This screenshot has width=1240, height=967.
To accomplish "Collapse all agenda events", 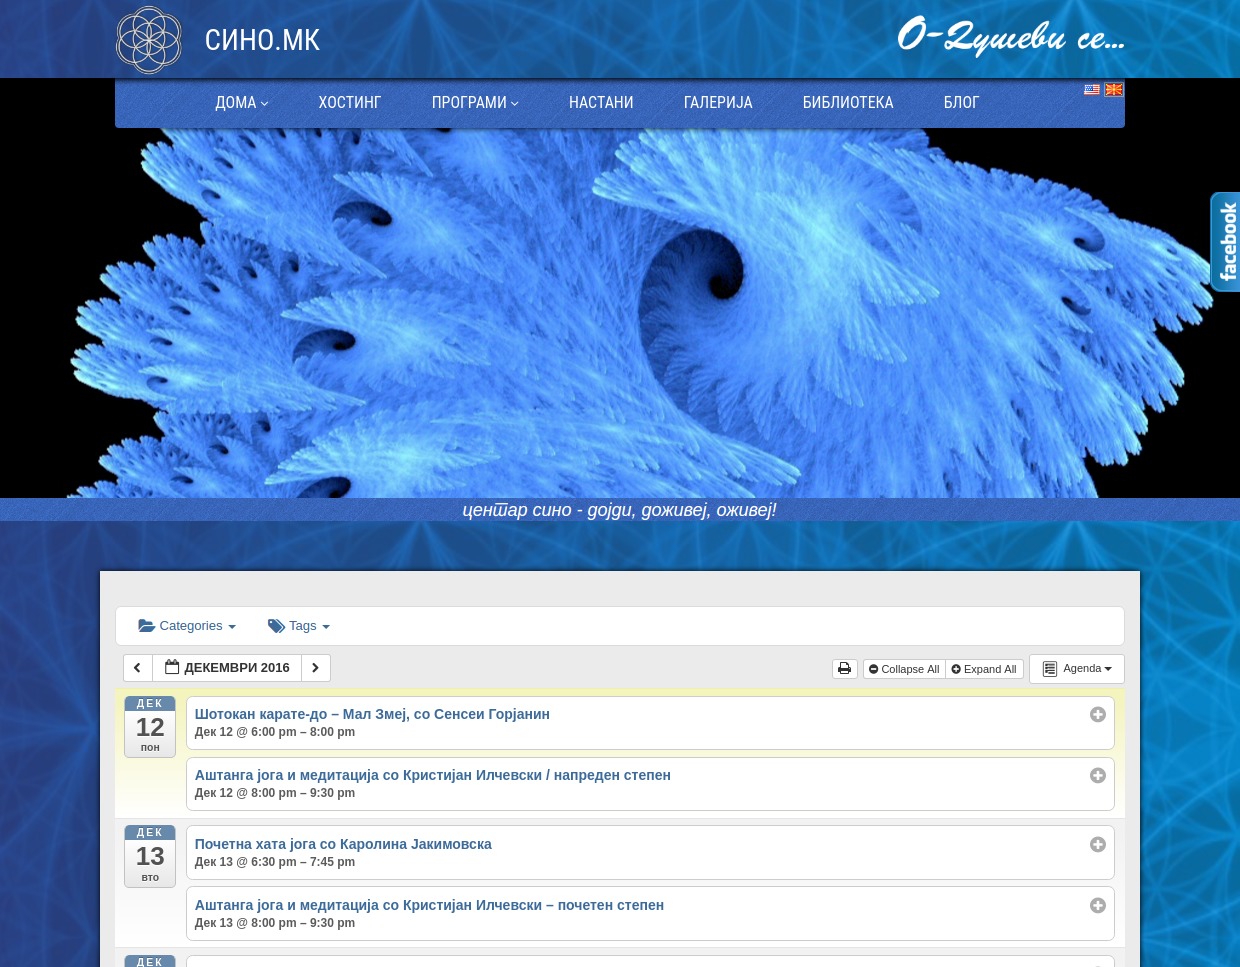I will [904, 669].
